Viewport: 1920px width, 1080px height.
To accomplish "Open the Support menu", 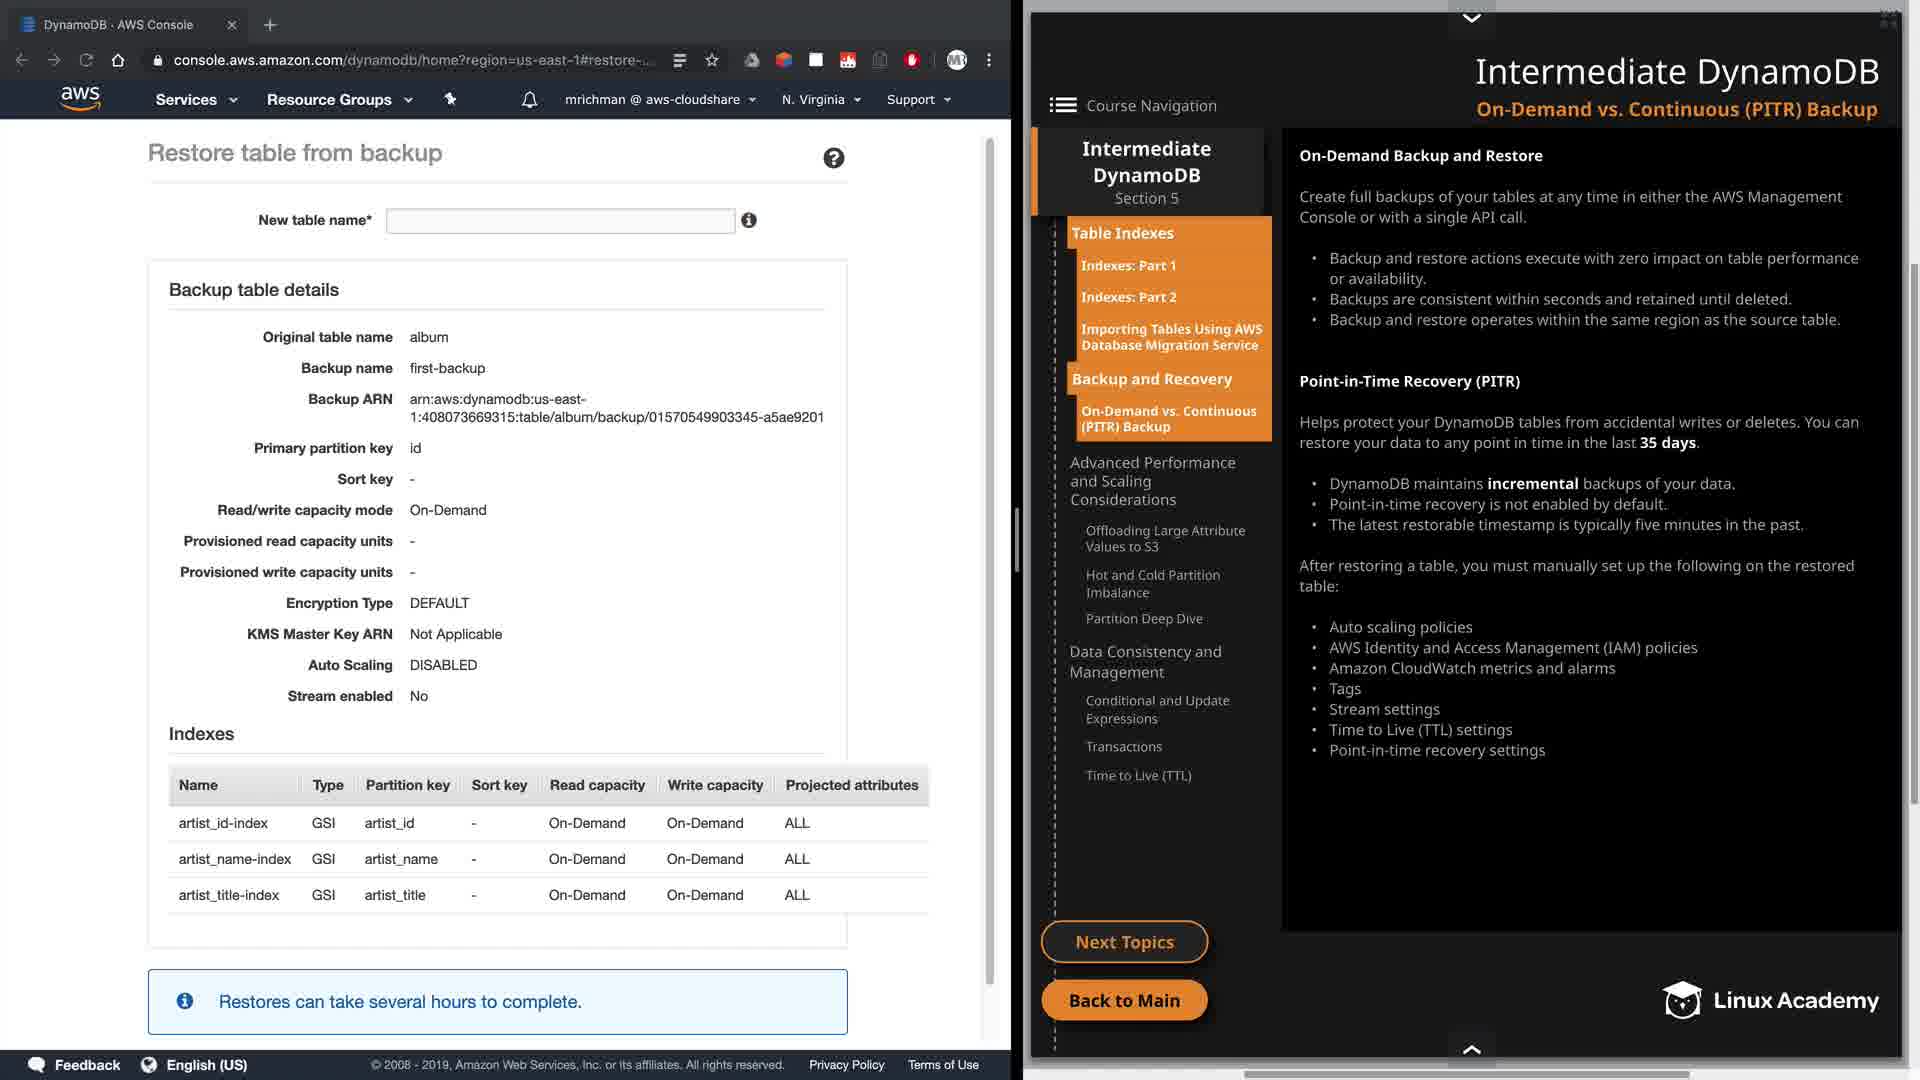I will (x=918, y=100).
